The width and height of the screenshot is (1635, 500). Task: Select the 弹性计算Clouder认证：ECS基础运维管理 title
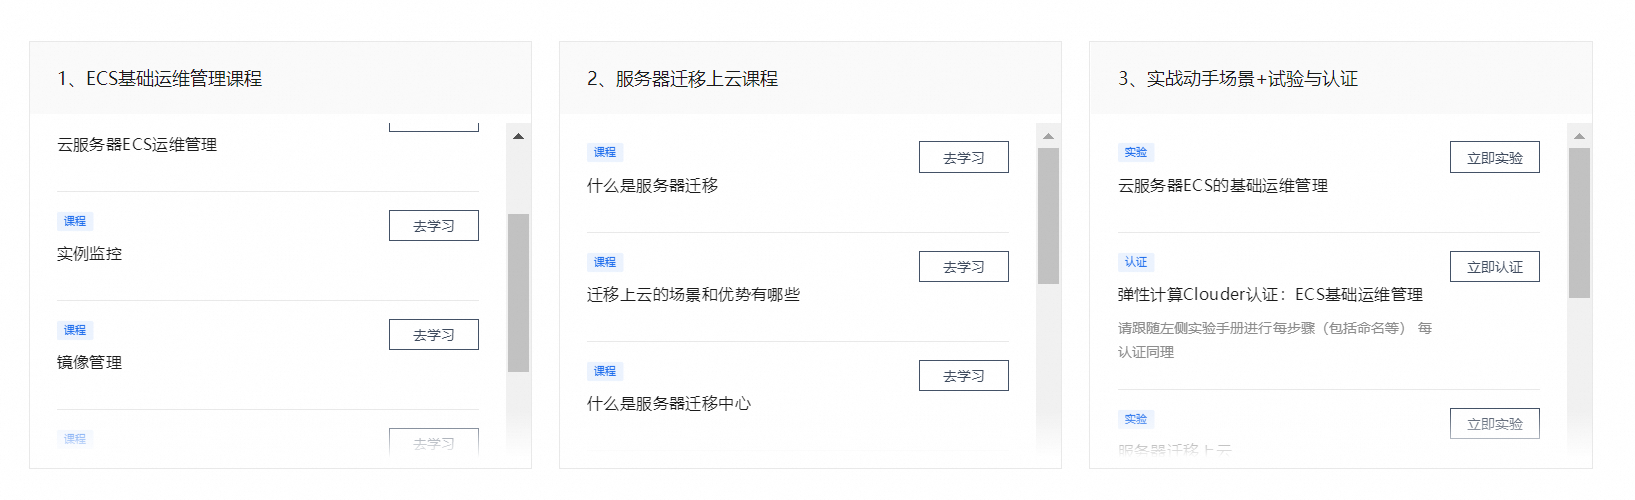(x=1270, y=295)
